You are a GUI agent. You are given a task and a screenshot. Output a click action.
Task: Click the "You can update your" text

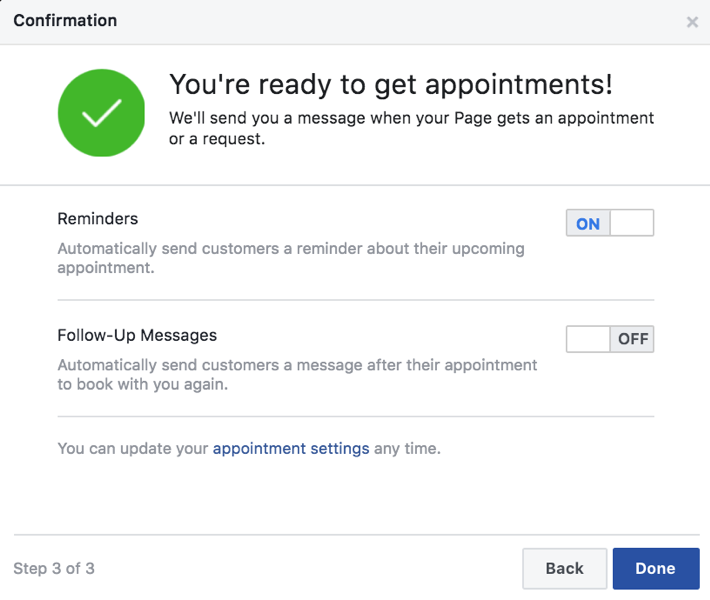coord(134,449)
